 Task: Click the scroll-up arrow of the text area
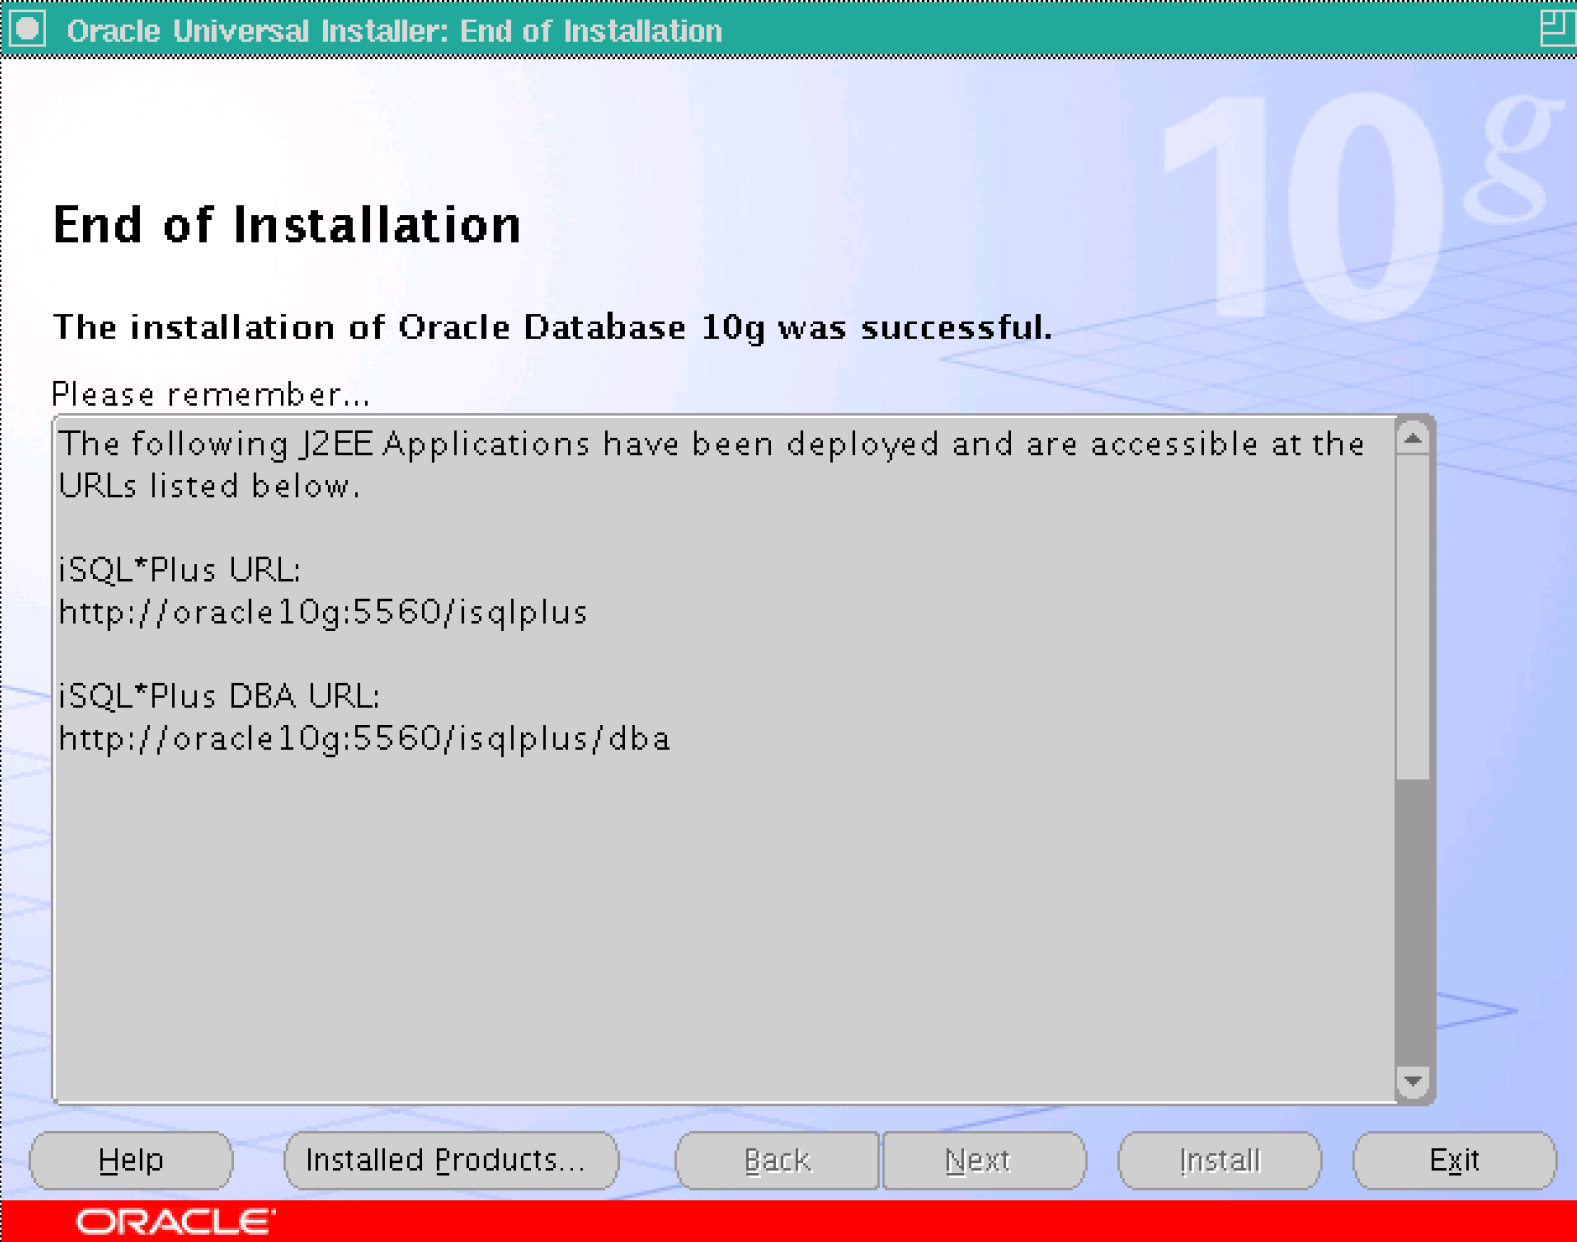(1413, 438)
